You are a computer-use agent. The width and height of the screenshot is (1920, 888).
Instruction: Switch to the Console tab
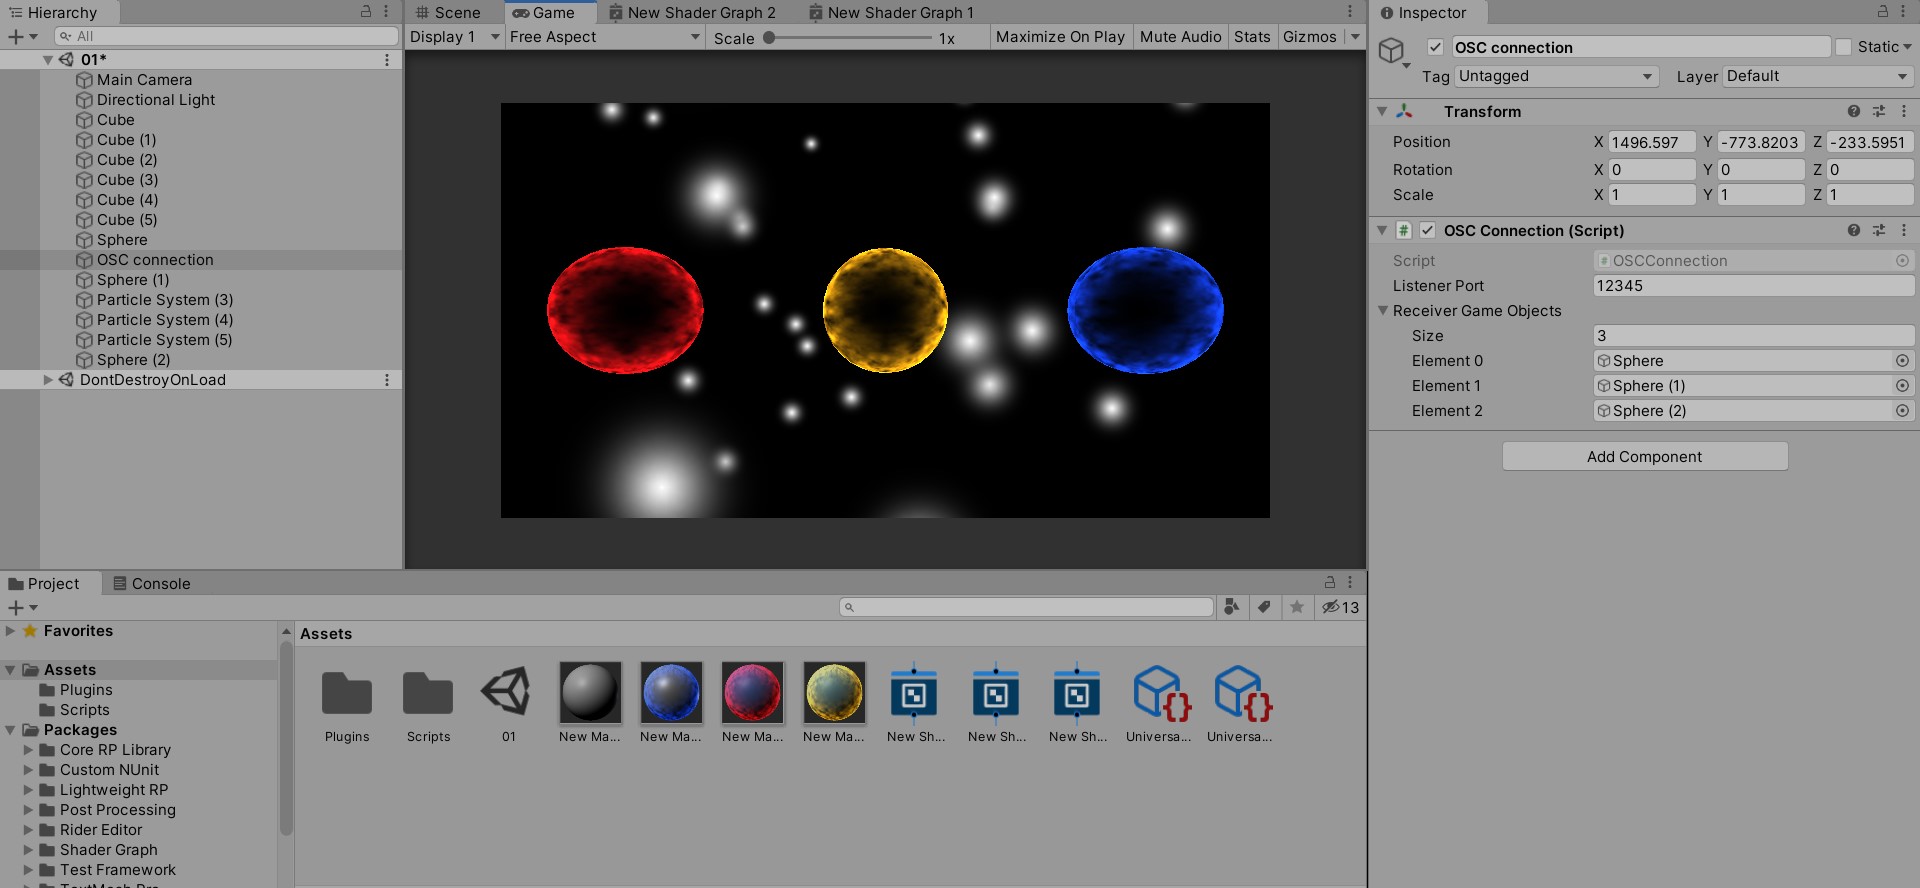pos(151,584)
